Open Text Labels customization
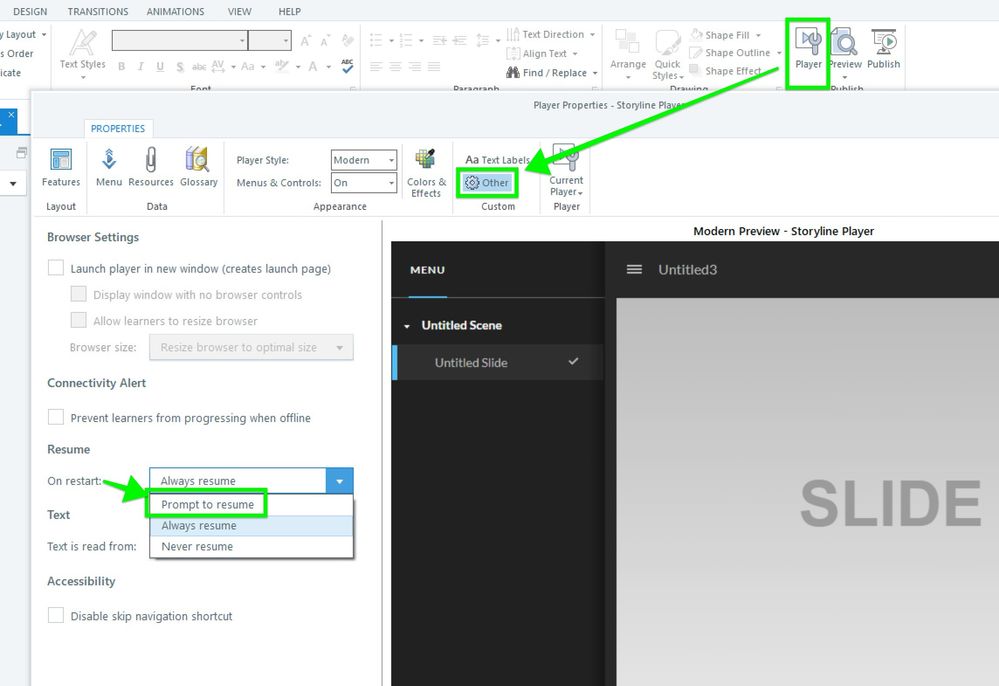This screenshot has width=999, height=686. point(497,160)
